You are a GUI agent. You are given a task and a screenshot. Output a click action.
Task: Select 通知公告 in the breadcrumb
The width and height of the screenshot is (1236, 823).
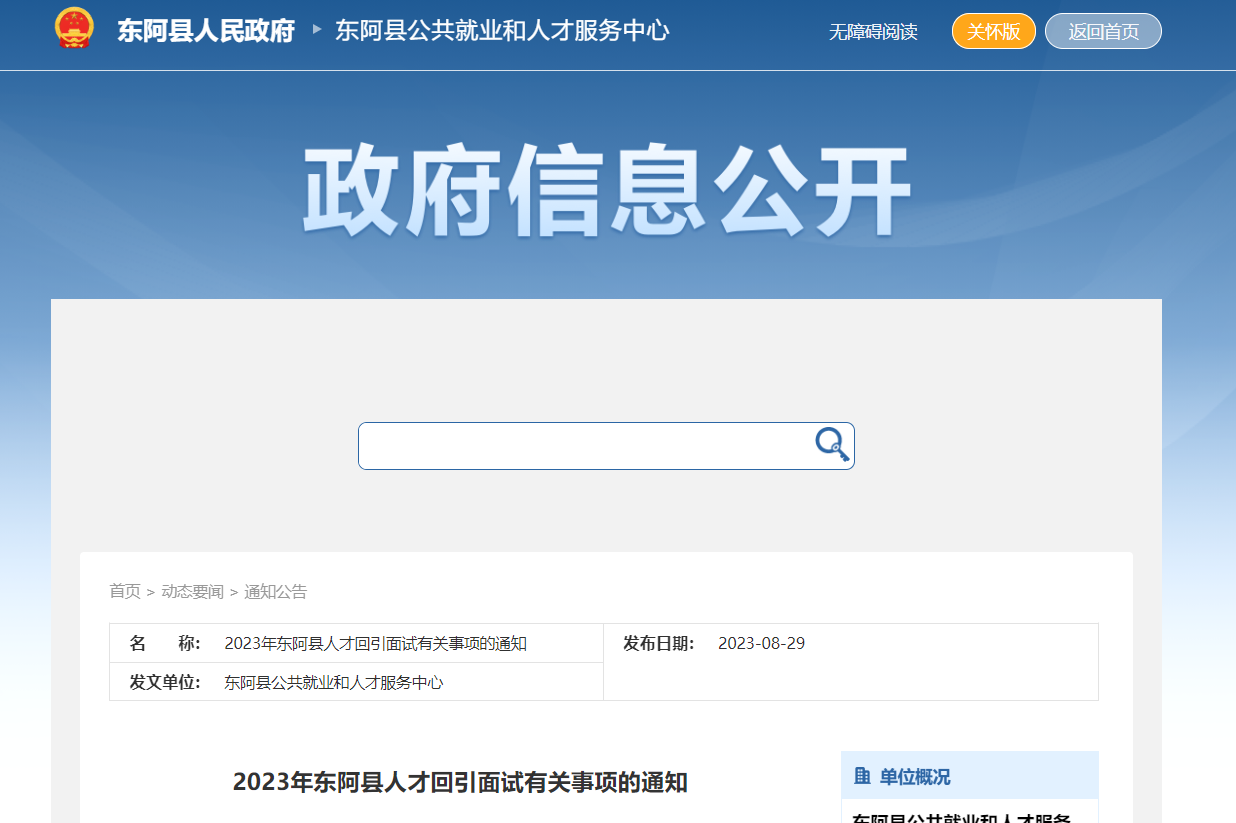tap(275, 592)
